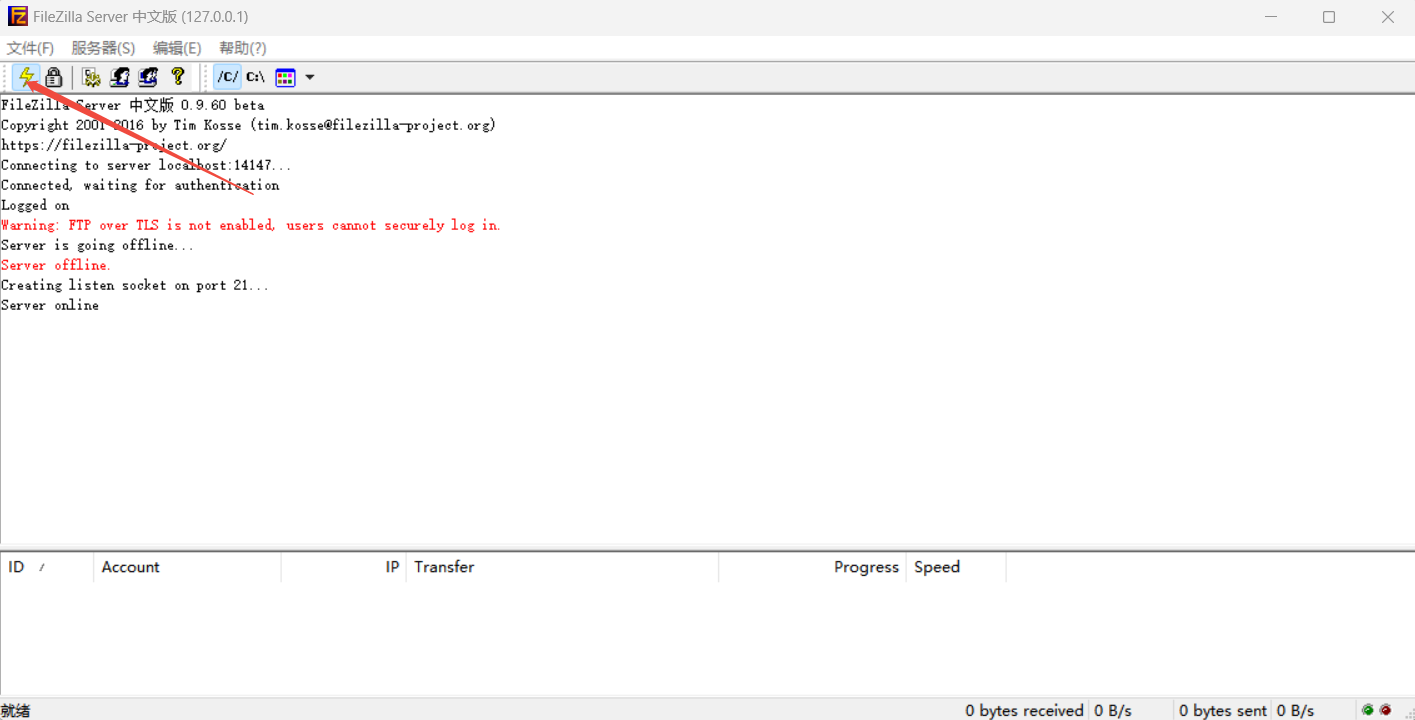Screen dimensions: 1415x720
Task: Click the 就绪 status text
Action: (15, 710)
